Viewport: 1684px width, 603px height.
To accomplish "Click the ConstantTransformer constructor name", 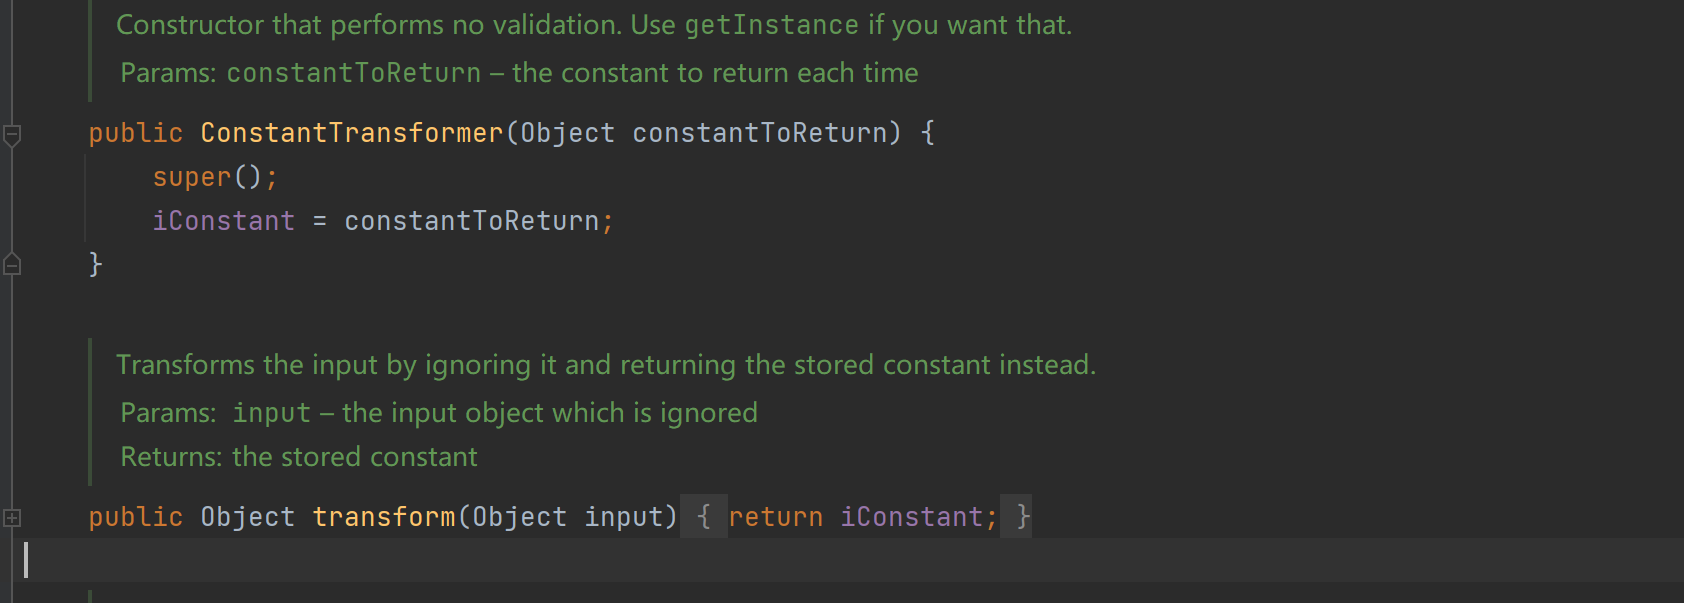I will [352, 133].
